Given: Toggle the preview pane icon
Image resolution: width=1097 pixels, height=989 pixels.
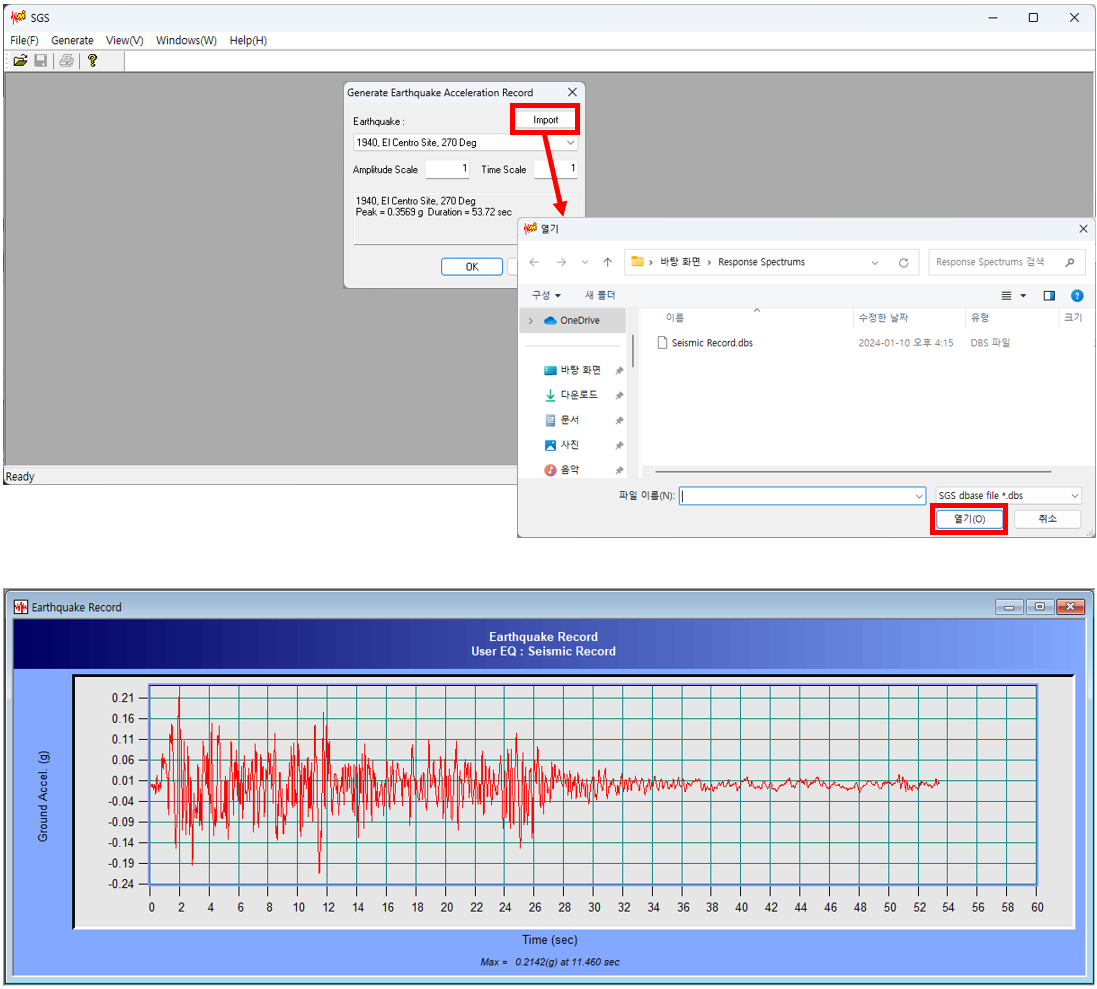Looking at the screenshot, I should click(1050, 295).
